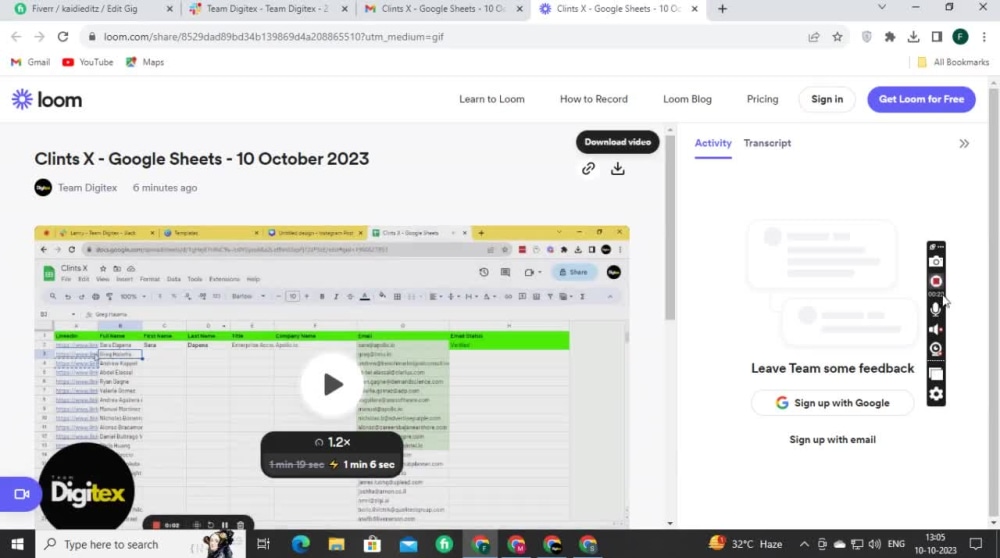Viewport: 1000px width, 558px height.
Task: Switch to the Gmail Clints X tab
Action: 443,9
